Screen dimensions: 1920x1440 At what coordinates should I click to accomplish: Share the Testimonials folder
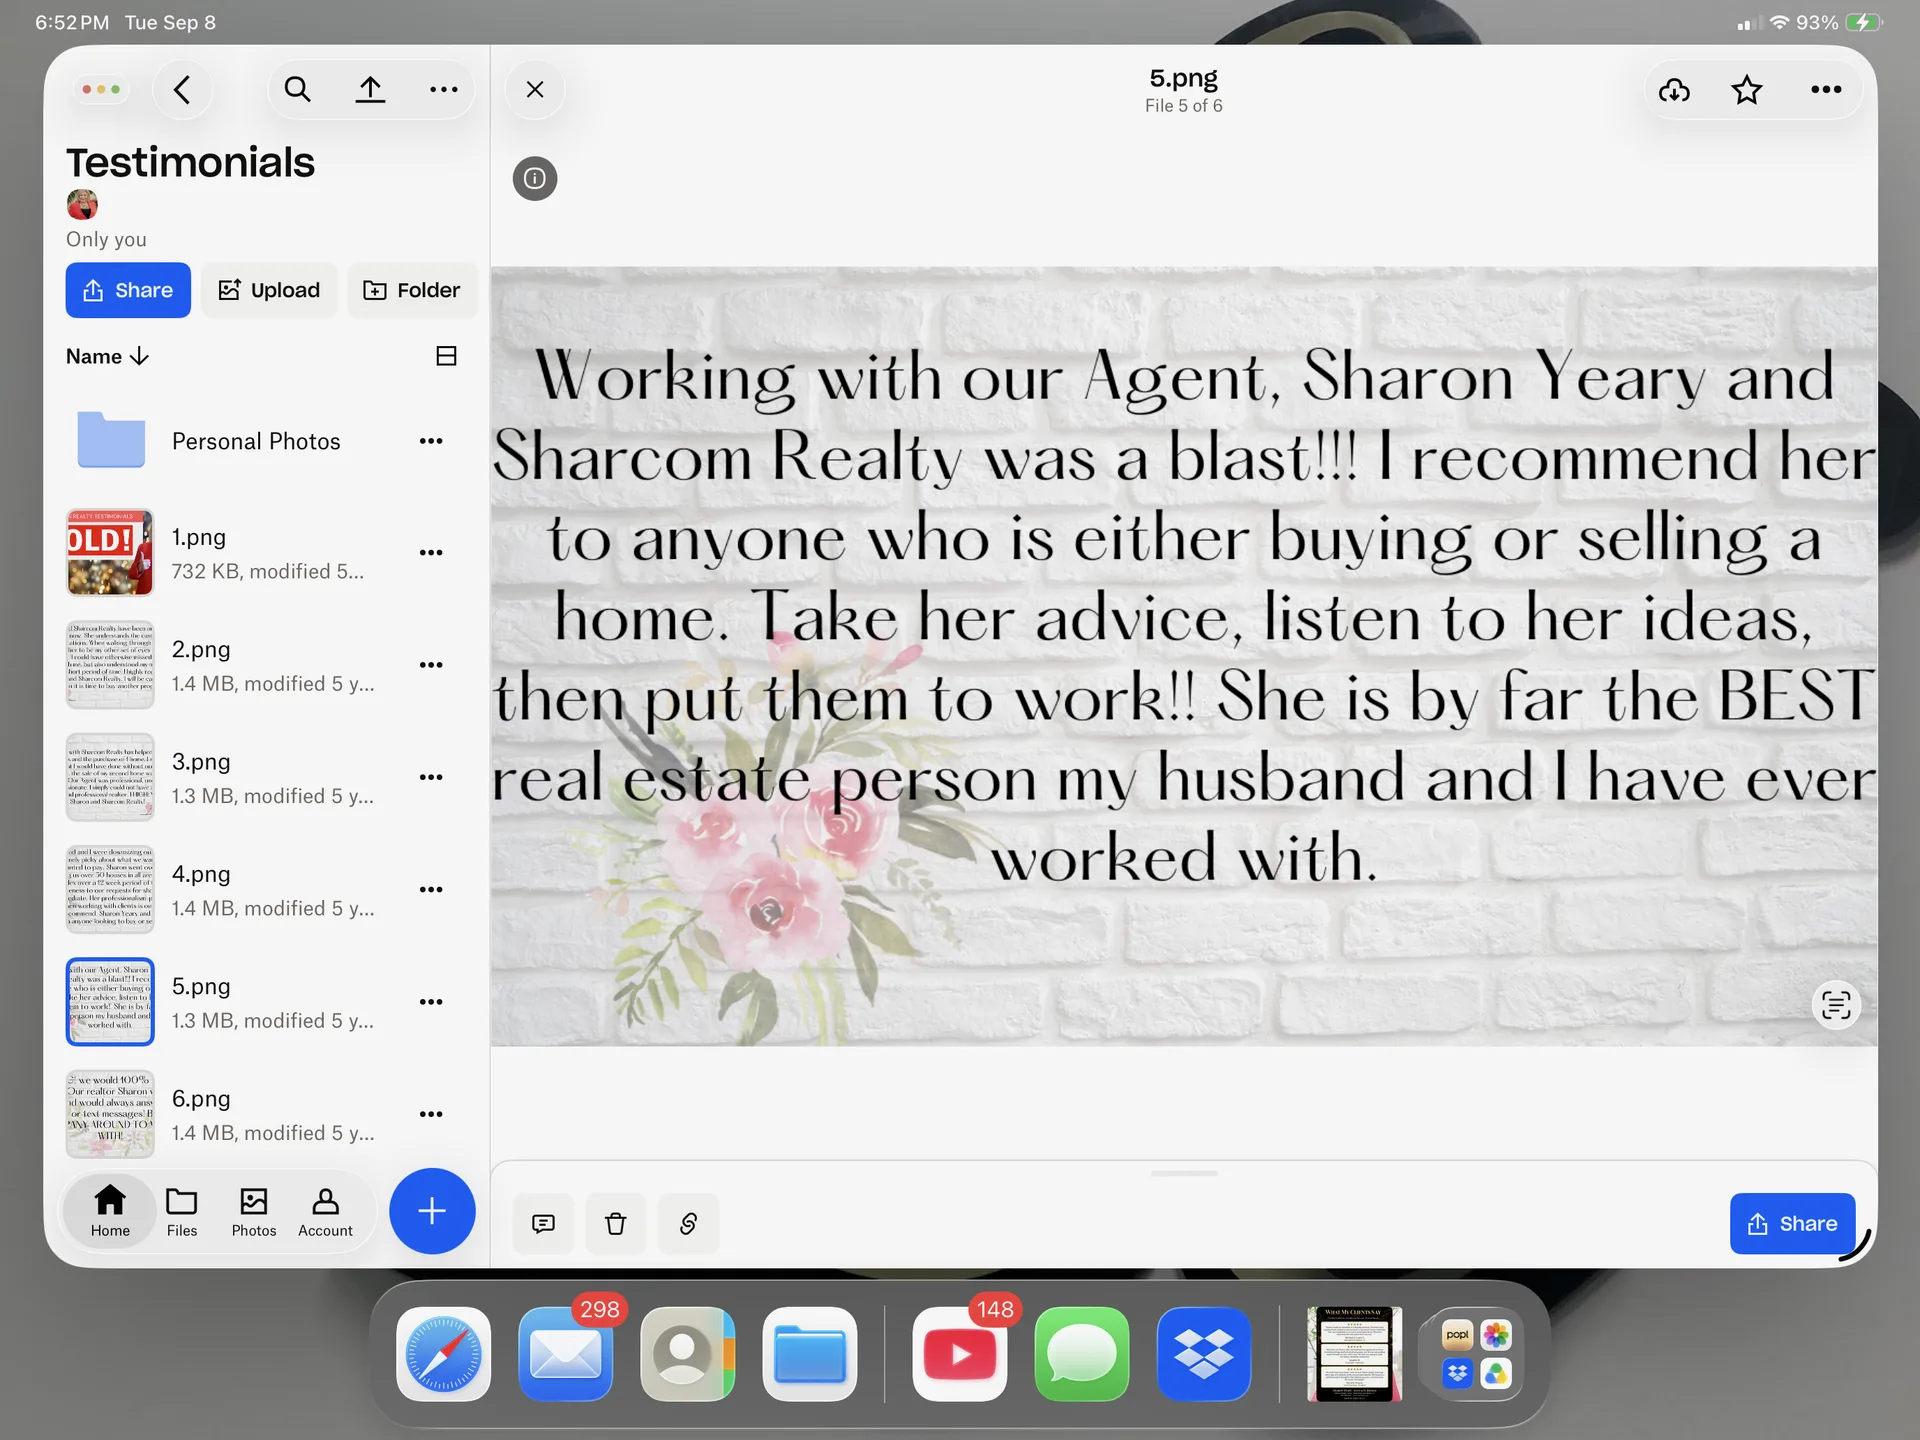(128, 290)
